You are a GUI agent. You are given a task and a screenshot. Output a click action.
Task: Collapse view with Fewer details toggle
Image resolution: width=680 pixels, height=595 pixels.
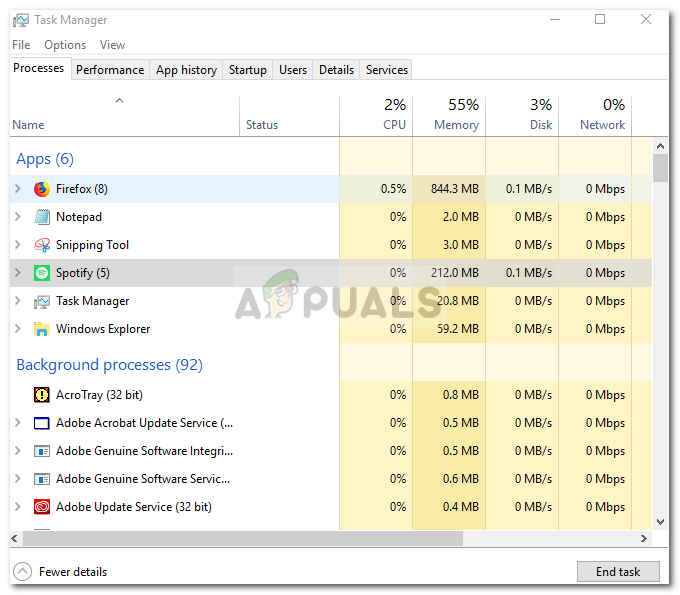pyautogui.click(x=22, y=572)
